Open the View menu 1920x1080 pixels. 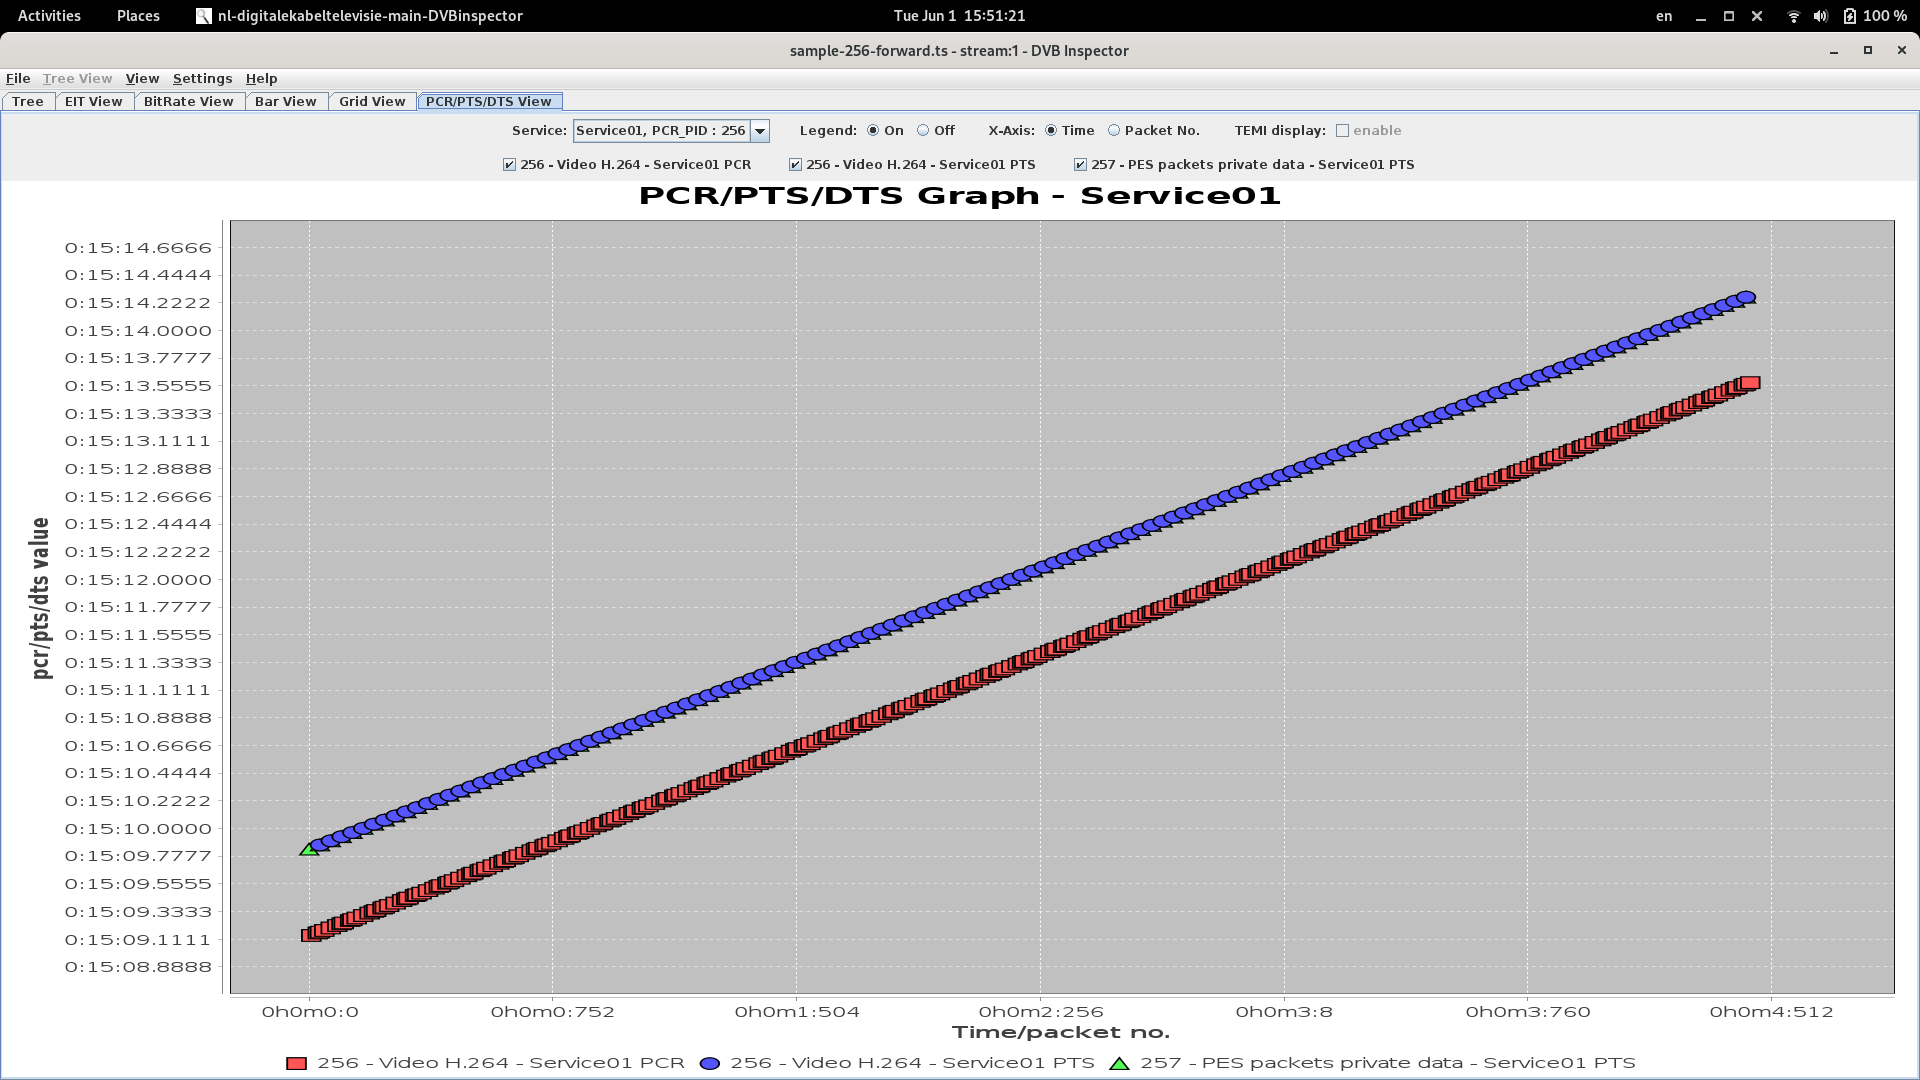142,78
